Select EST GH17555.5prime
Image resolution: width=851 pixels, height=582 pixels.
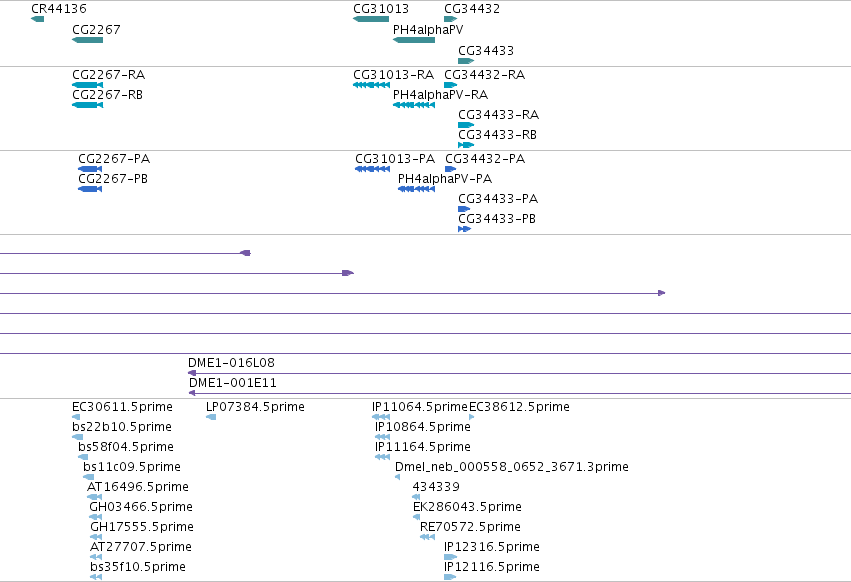coord(96,537)
